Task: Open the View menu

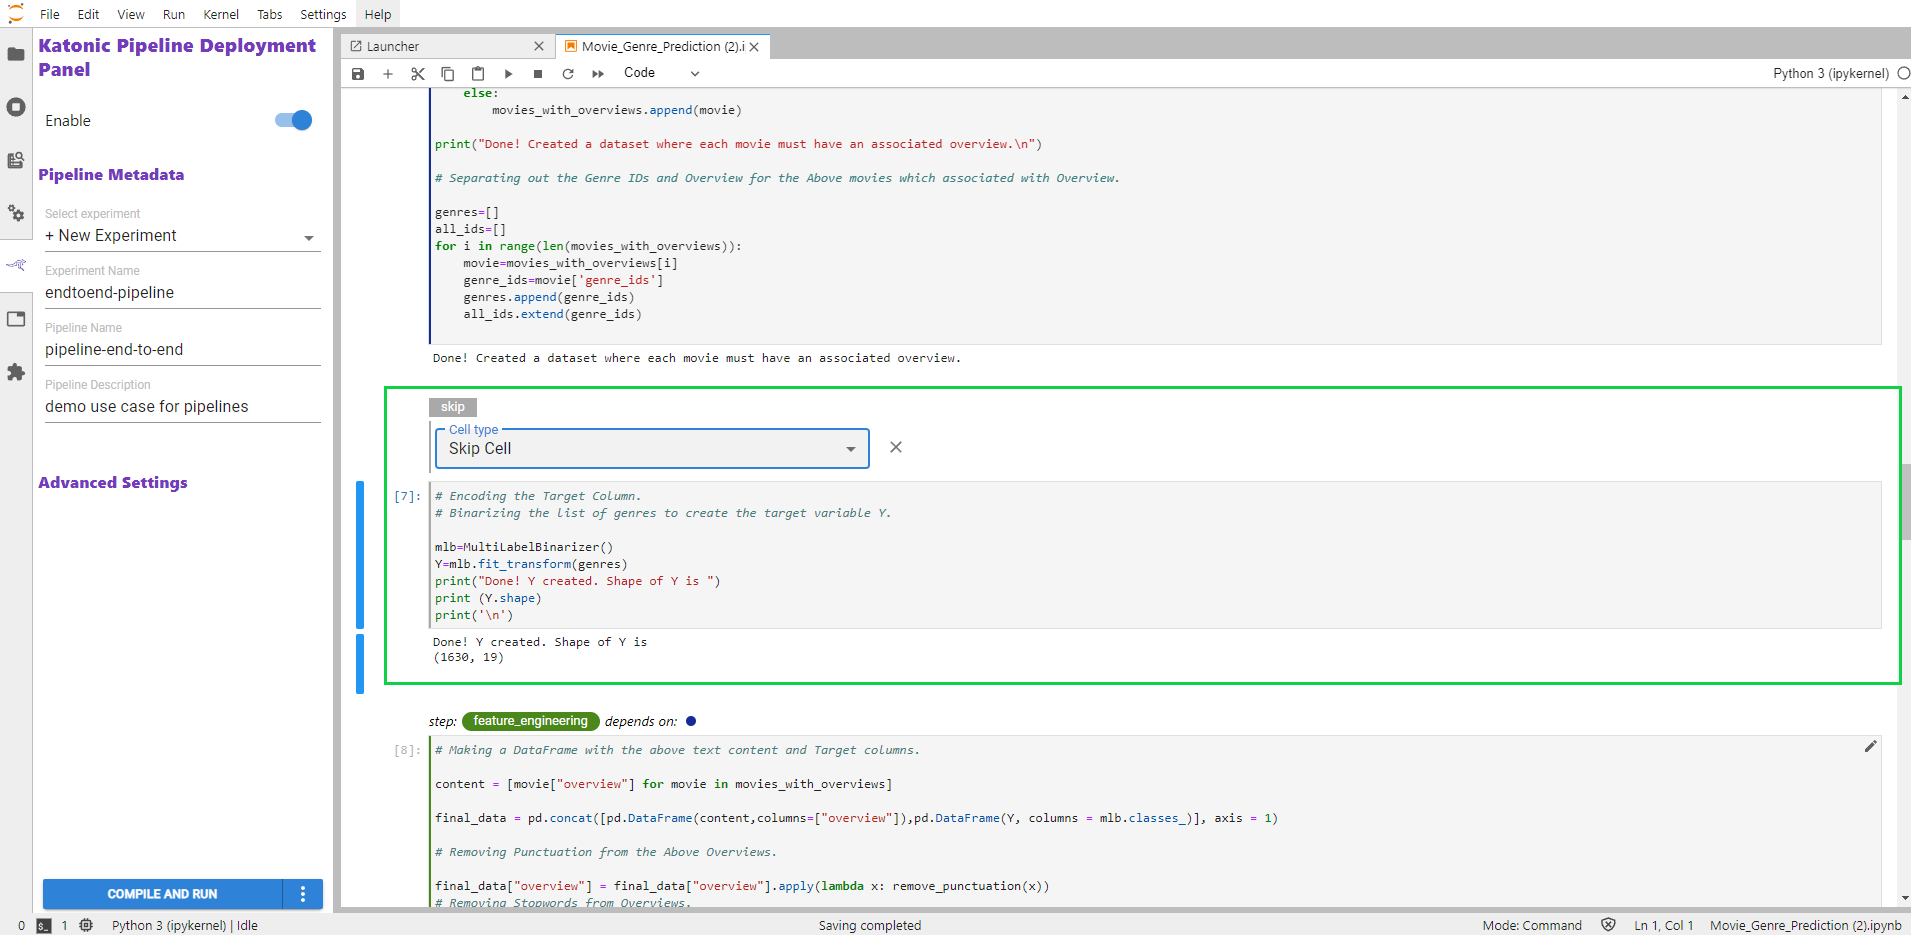Action: 131,14
